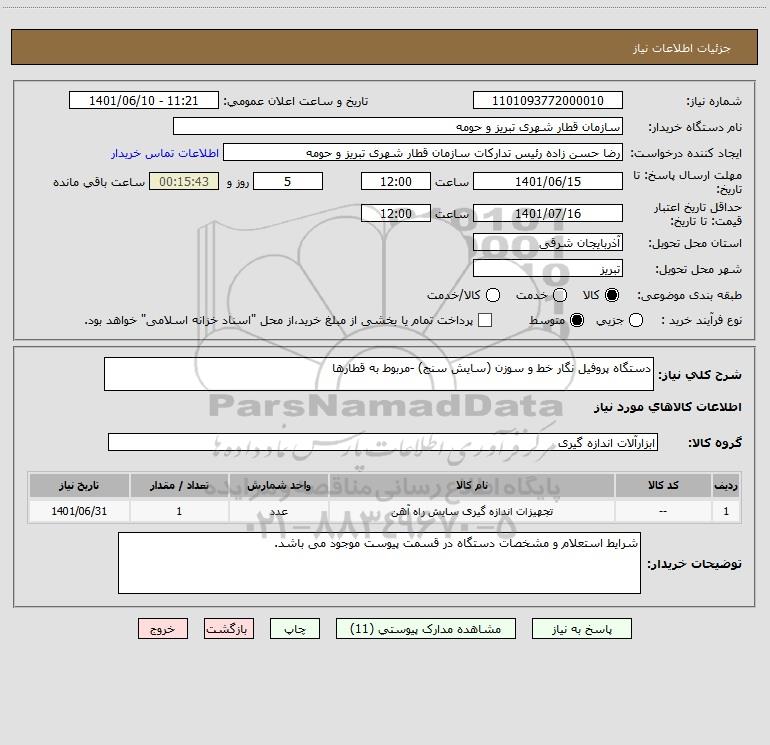
Task: Choose the کالا/خدمت radio button
Action: point(493,295)
